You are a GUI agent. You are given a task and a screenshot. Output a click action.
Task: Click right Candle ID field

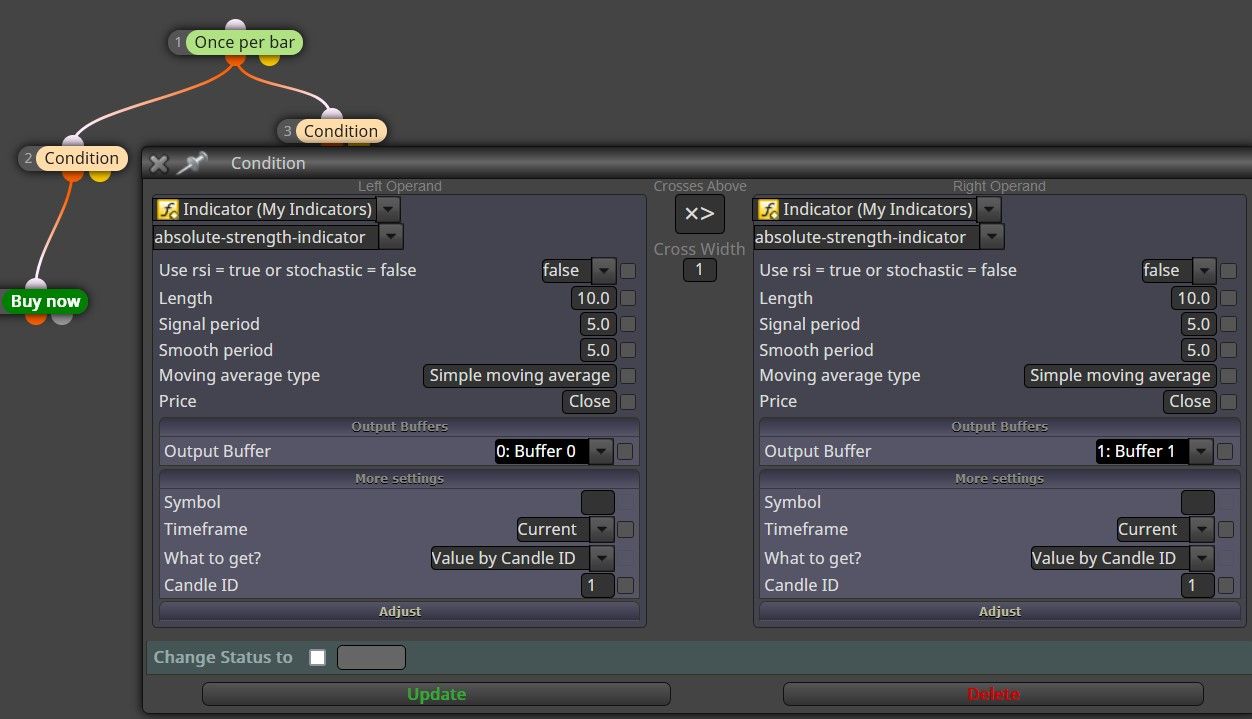(x=1198, y=585)
